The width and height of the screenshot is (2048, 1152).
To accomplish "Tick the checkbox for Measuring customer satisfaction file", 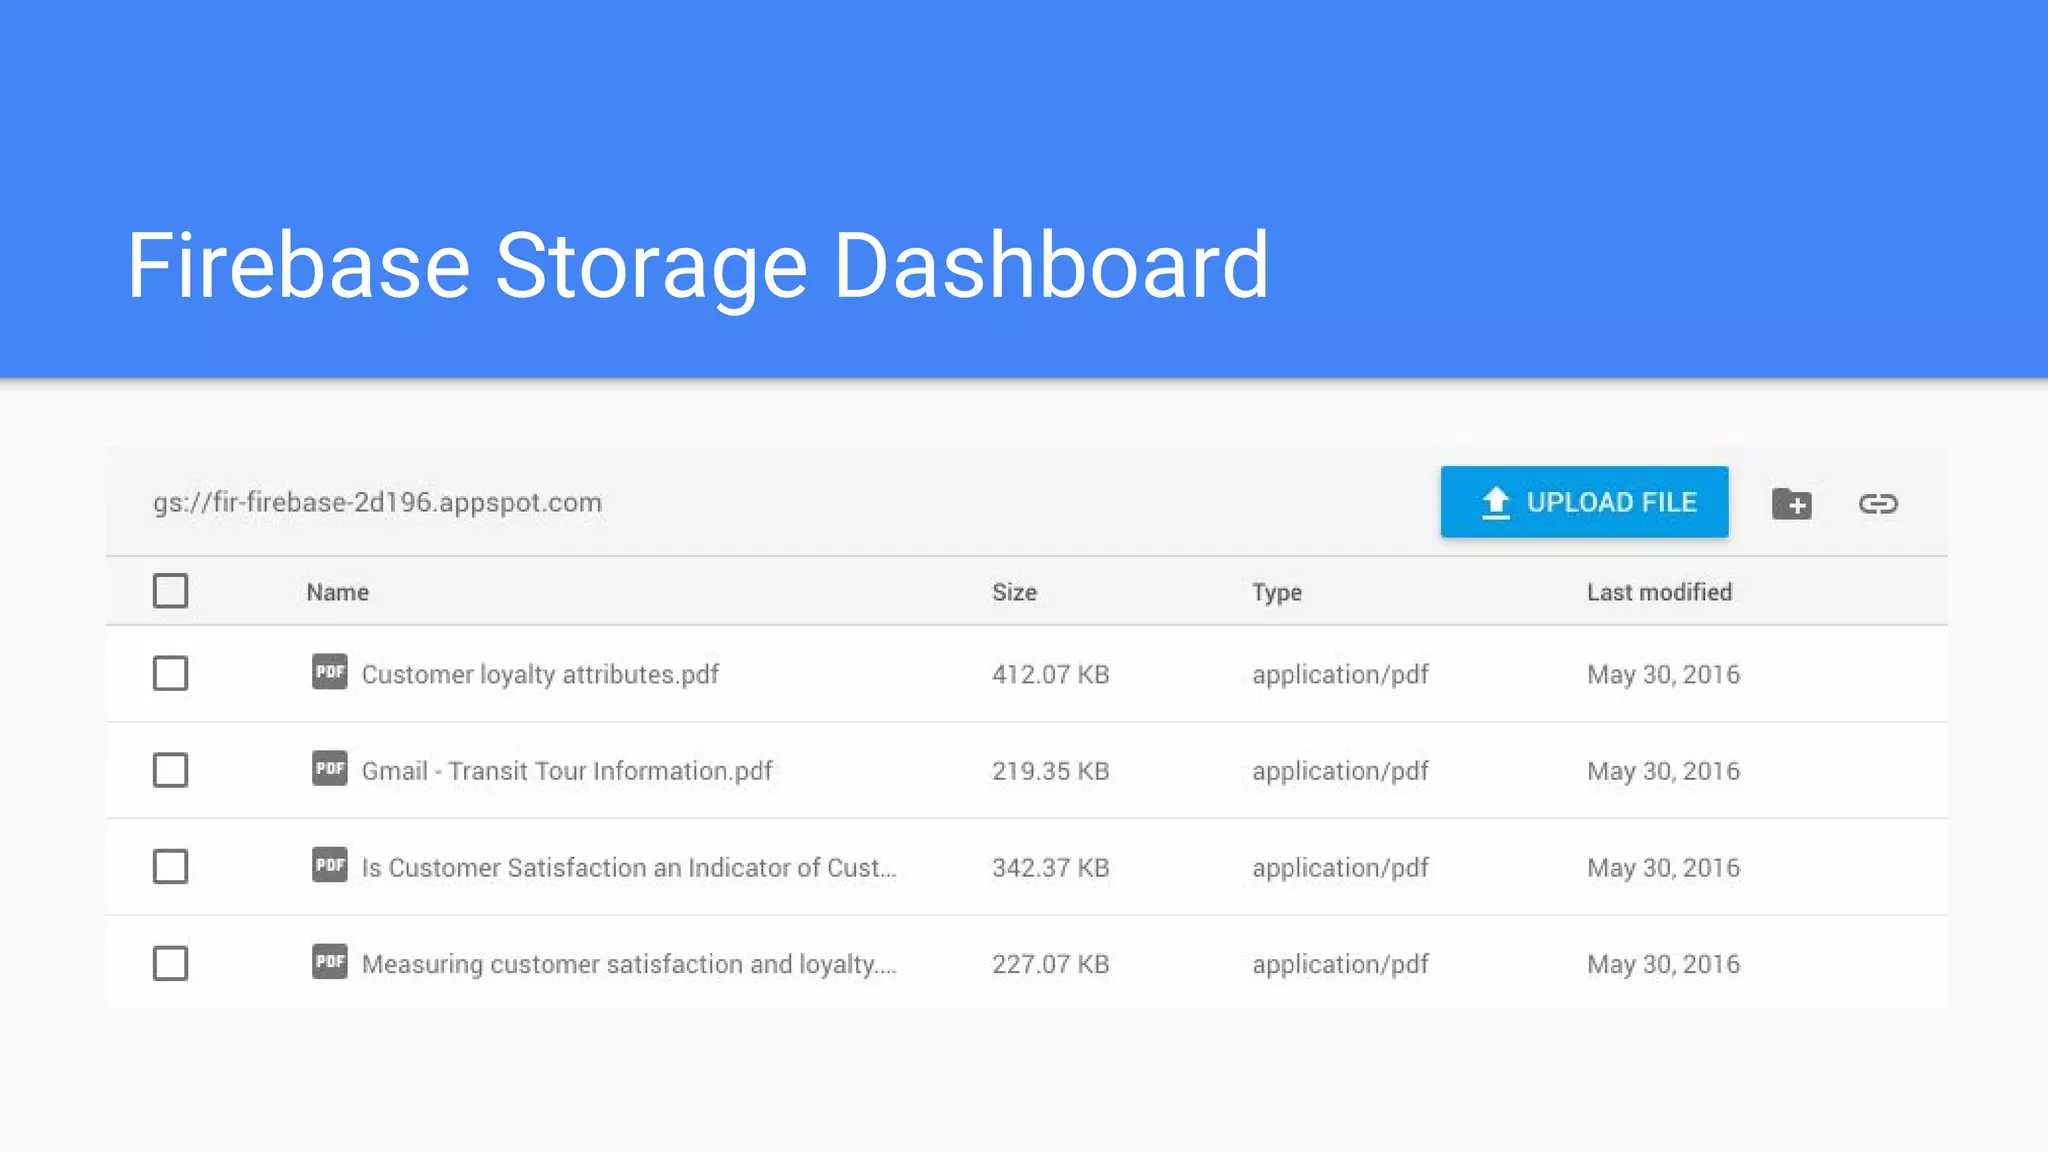I will (170, 964).
